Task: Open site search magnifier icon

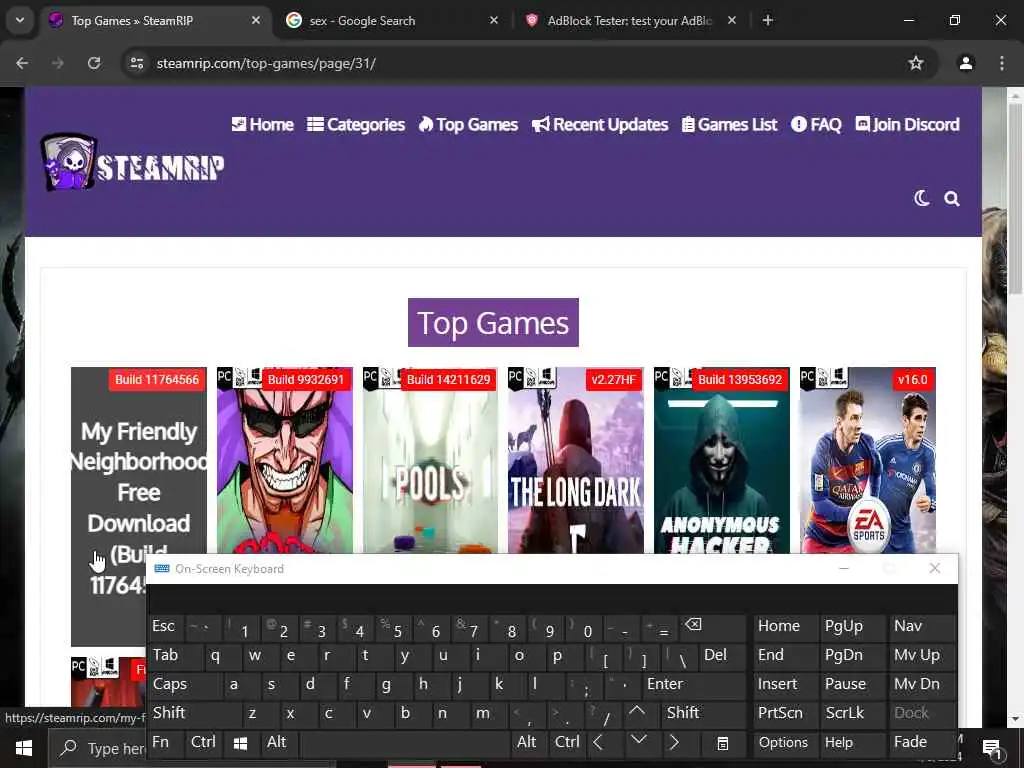Action: tap(952, 199)
